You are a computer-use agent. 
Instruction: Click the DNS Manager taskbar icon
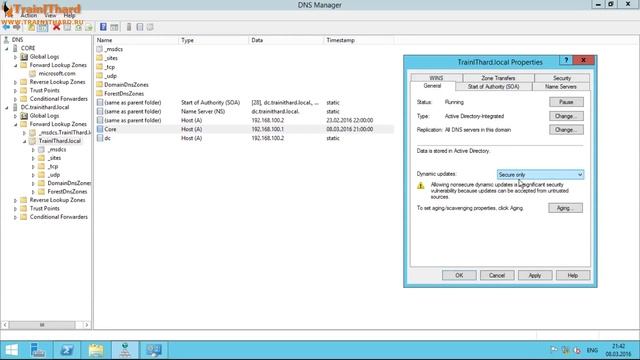coord(125,350)
